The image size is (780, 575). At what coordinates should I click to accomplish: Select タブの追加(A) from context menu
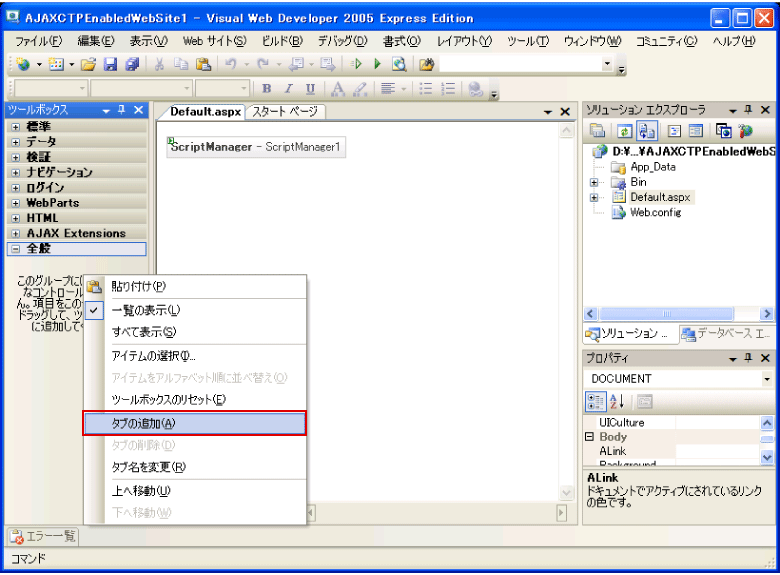pyautogui.click(x=194, y=423)
